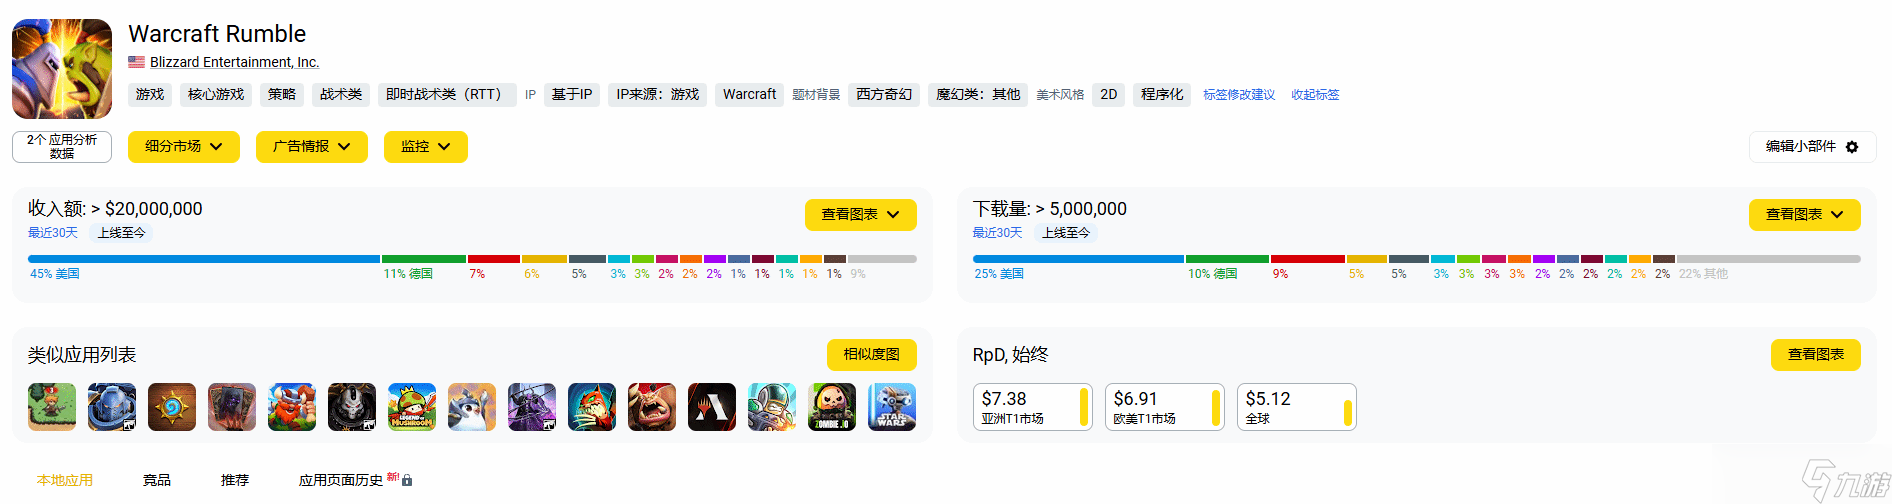The height and width of the screenshot is (504, 1892).
Task: Open the pixel hero grass app icon
Action: (x=52, y=407)
